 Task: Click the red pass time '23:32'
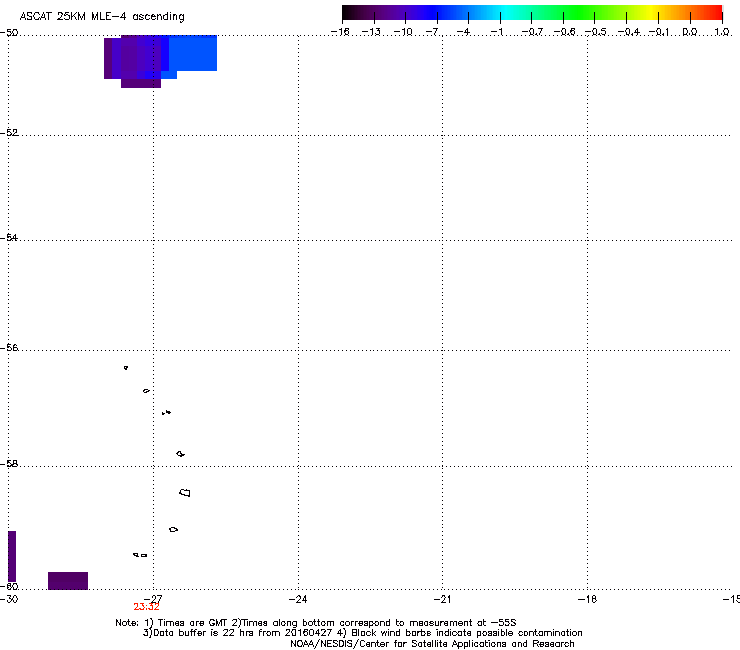[x=146, y=607]
